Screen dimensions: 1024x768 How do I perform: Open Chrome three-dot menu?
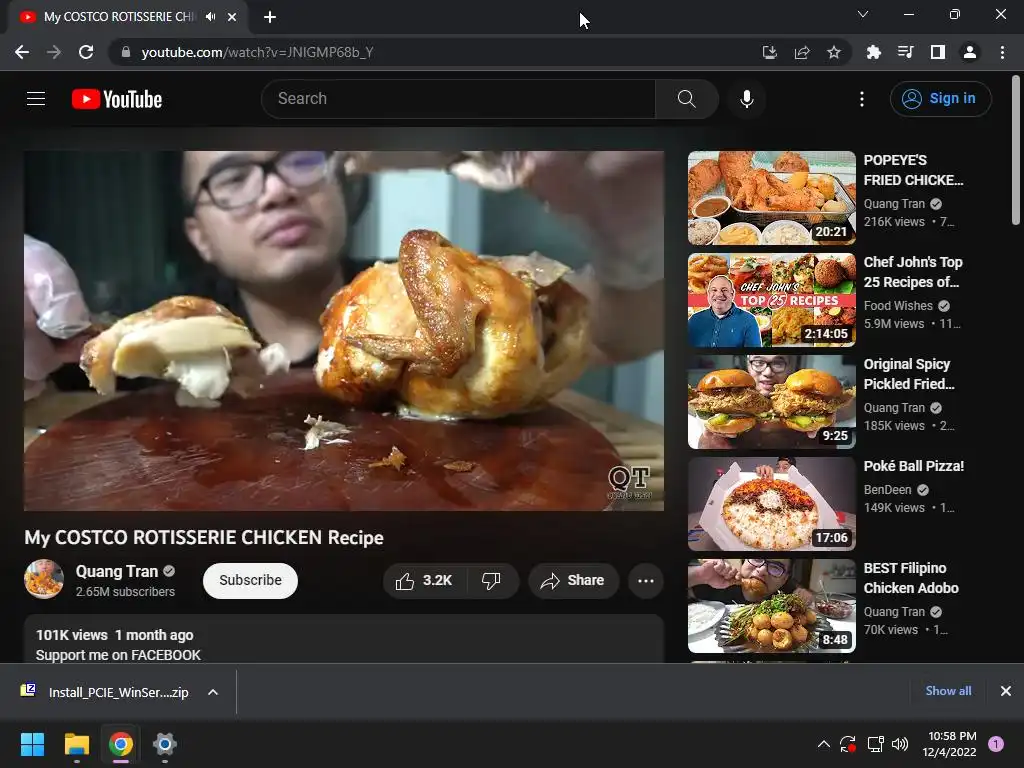pos(1002,52)
